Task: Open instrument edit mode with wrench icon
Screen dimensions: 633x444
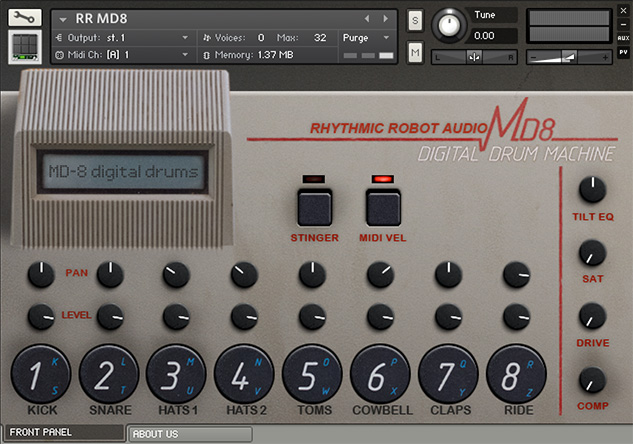Action: coord(25,17)
